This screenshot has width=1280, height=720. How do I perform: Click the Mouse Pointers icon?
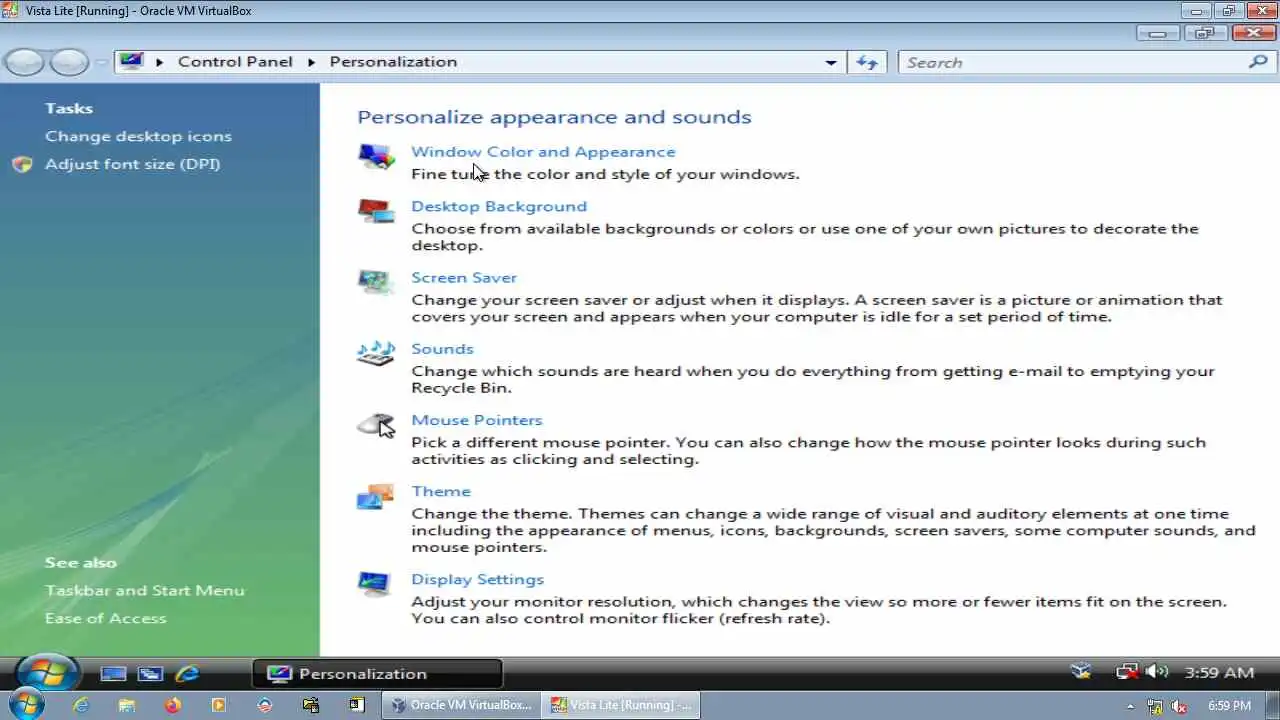tap(376, 425)
